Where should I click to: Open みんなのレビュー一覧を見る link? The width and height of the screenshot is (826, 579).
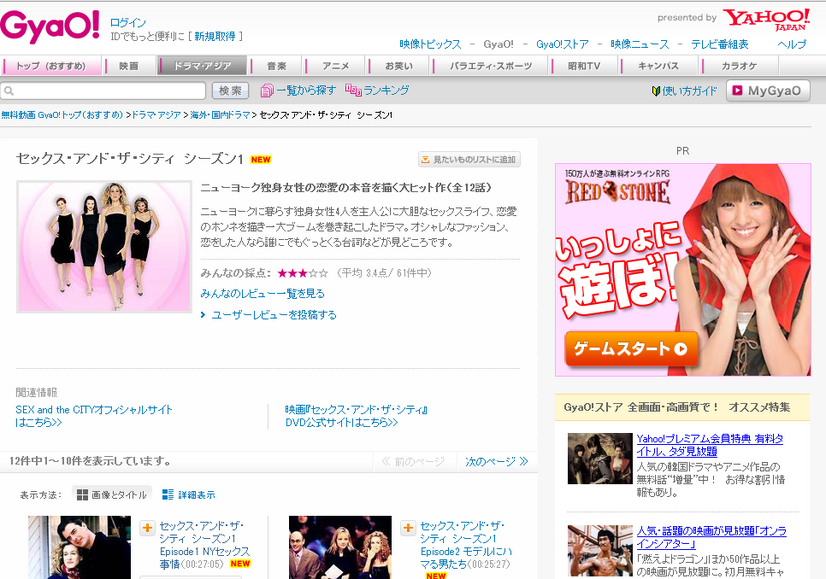tap(262, 293)
